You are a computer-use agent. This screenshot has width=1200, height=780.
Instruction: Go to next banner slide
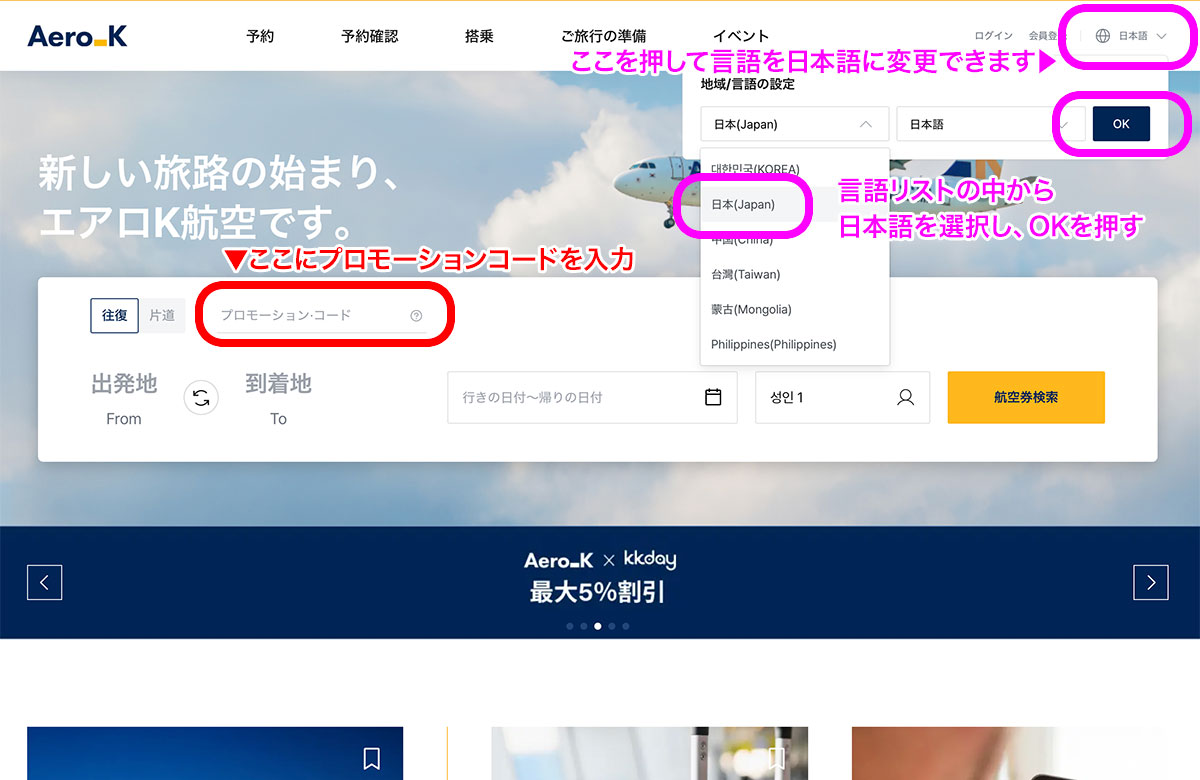[x=1150, y=582]
